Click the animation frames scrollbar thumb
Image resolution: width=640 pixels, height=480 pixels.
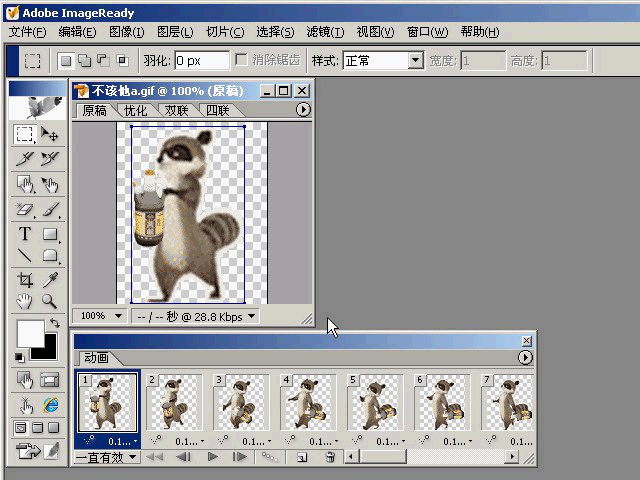coord(383,457)
